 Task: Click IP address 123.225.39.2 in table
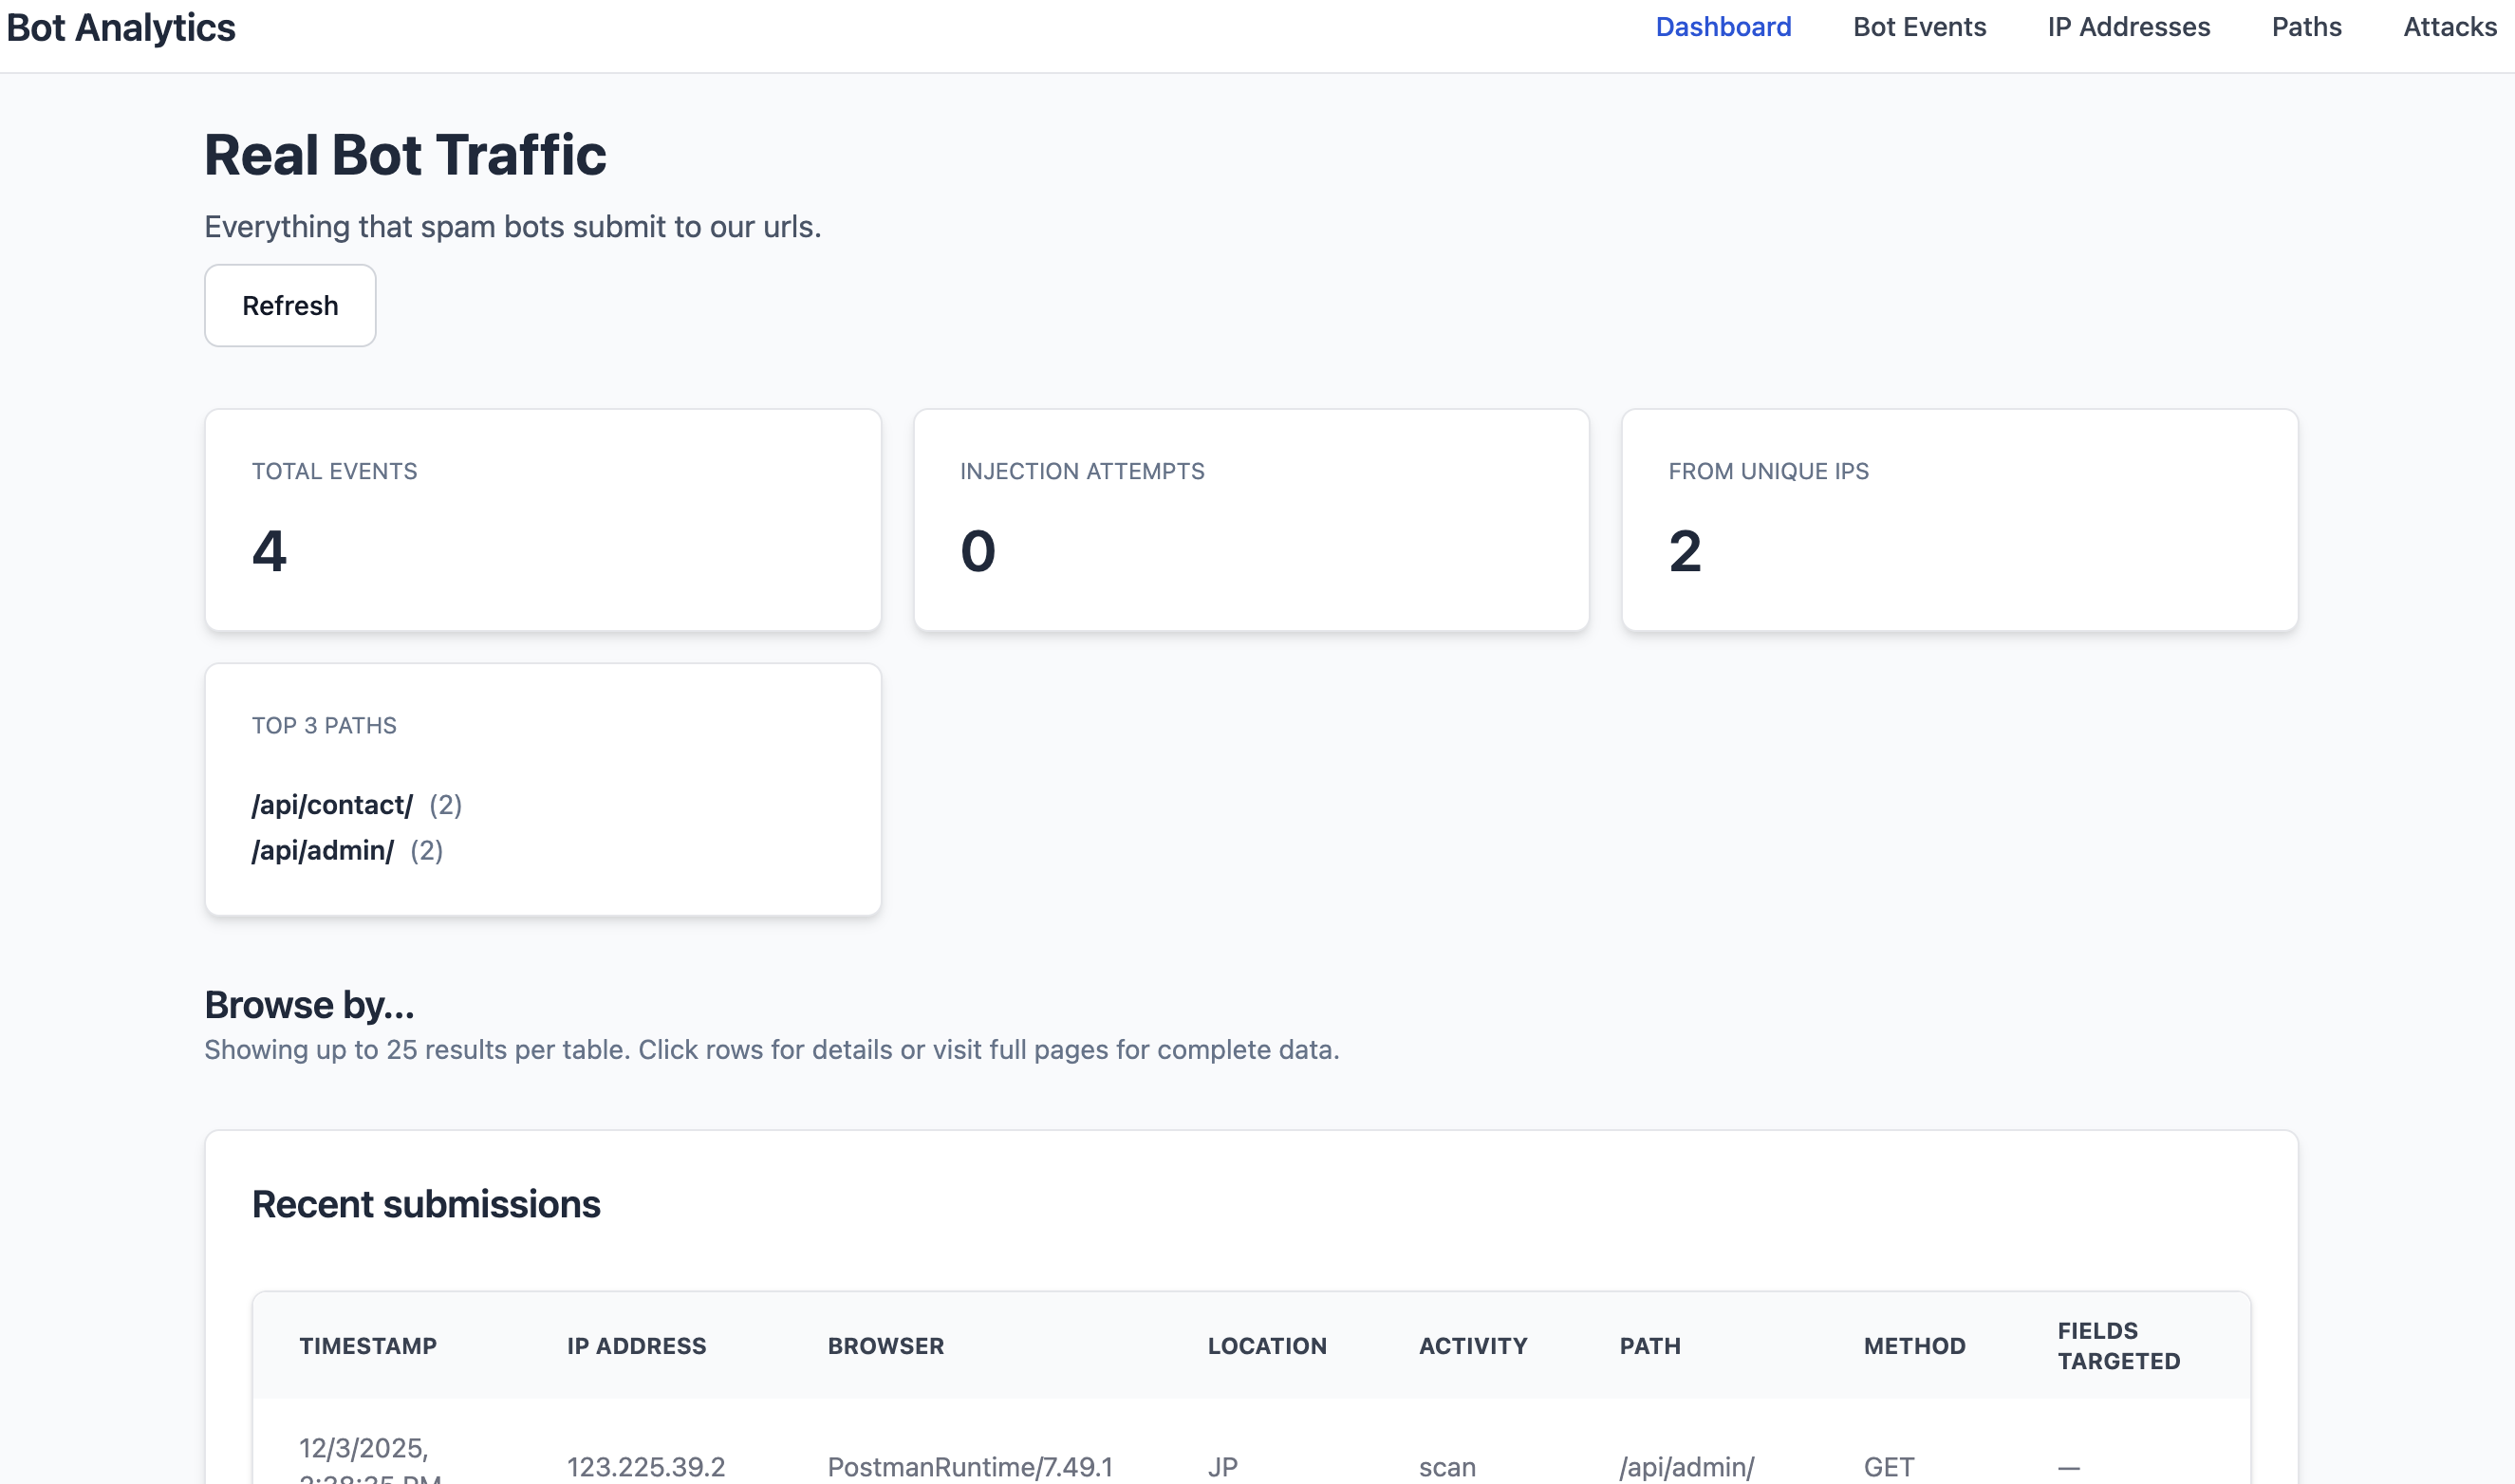[x=646, y=1466]
